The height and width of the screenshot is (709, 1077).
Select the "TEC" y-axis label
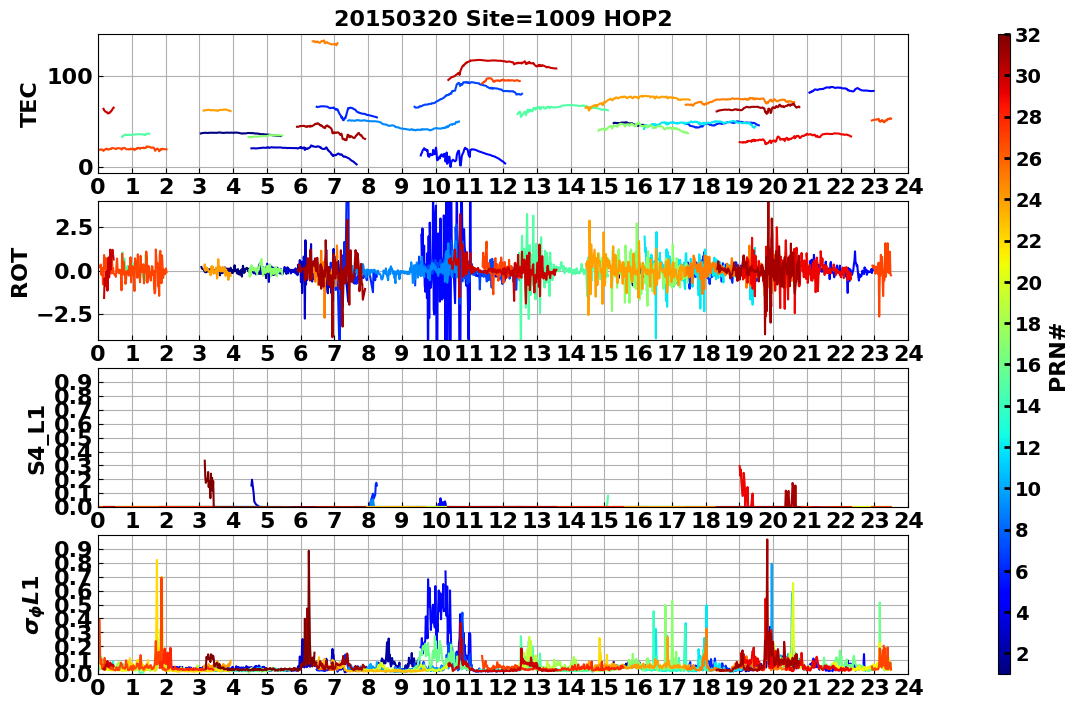[x=28, y=104]
